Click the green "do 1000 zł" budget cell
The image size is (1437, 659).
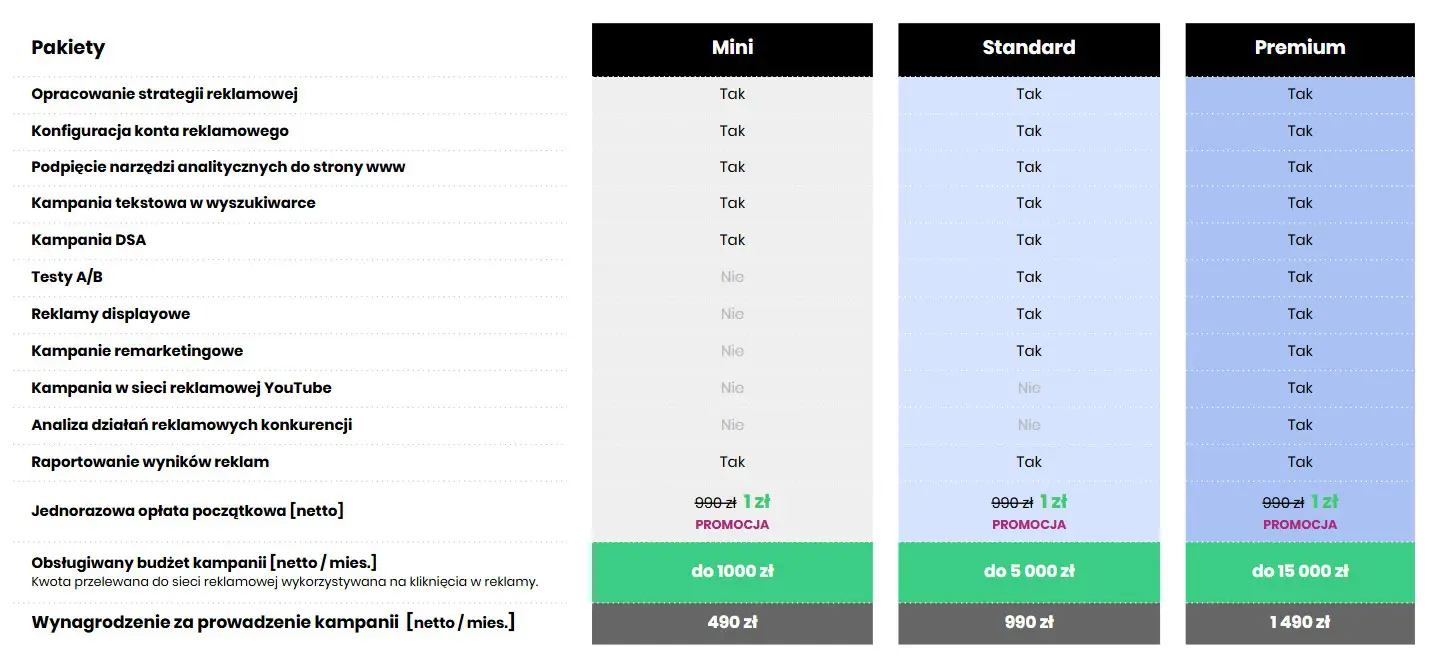(x=732, y=572)
